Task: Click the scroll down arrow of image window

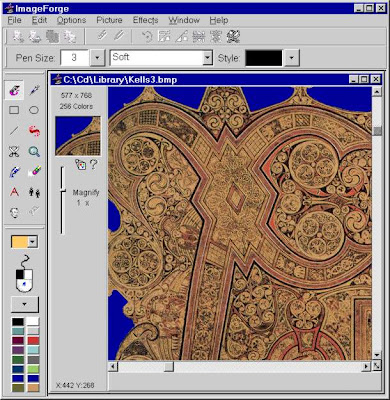Action: (377, 355)
